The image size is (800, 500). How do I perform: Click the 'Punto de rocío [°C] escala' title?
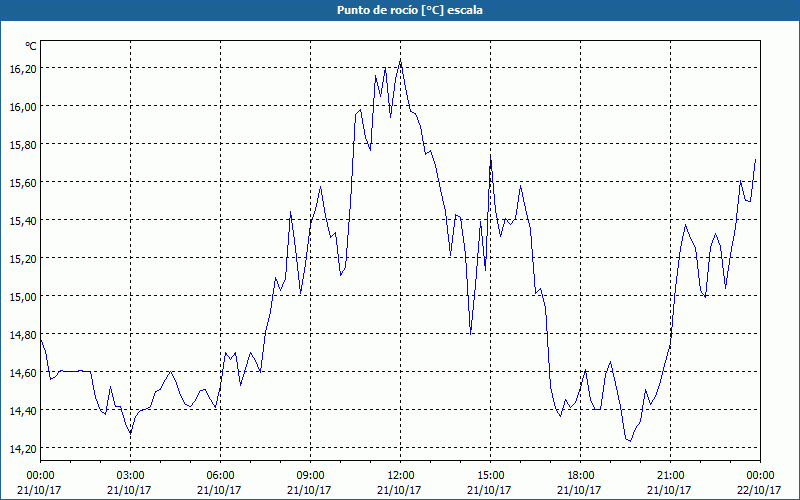[410, 10]
